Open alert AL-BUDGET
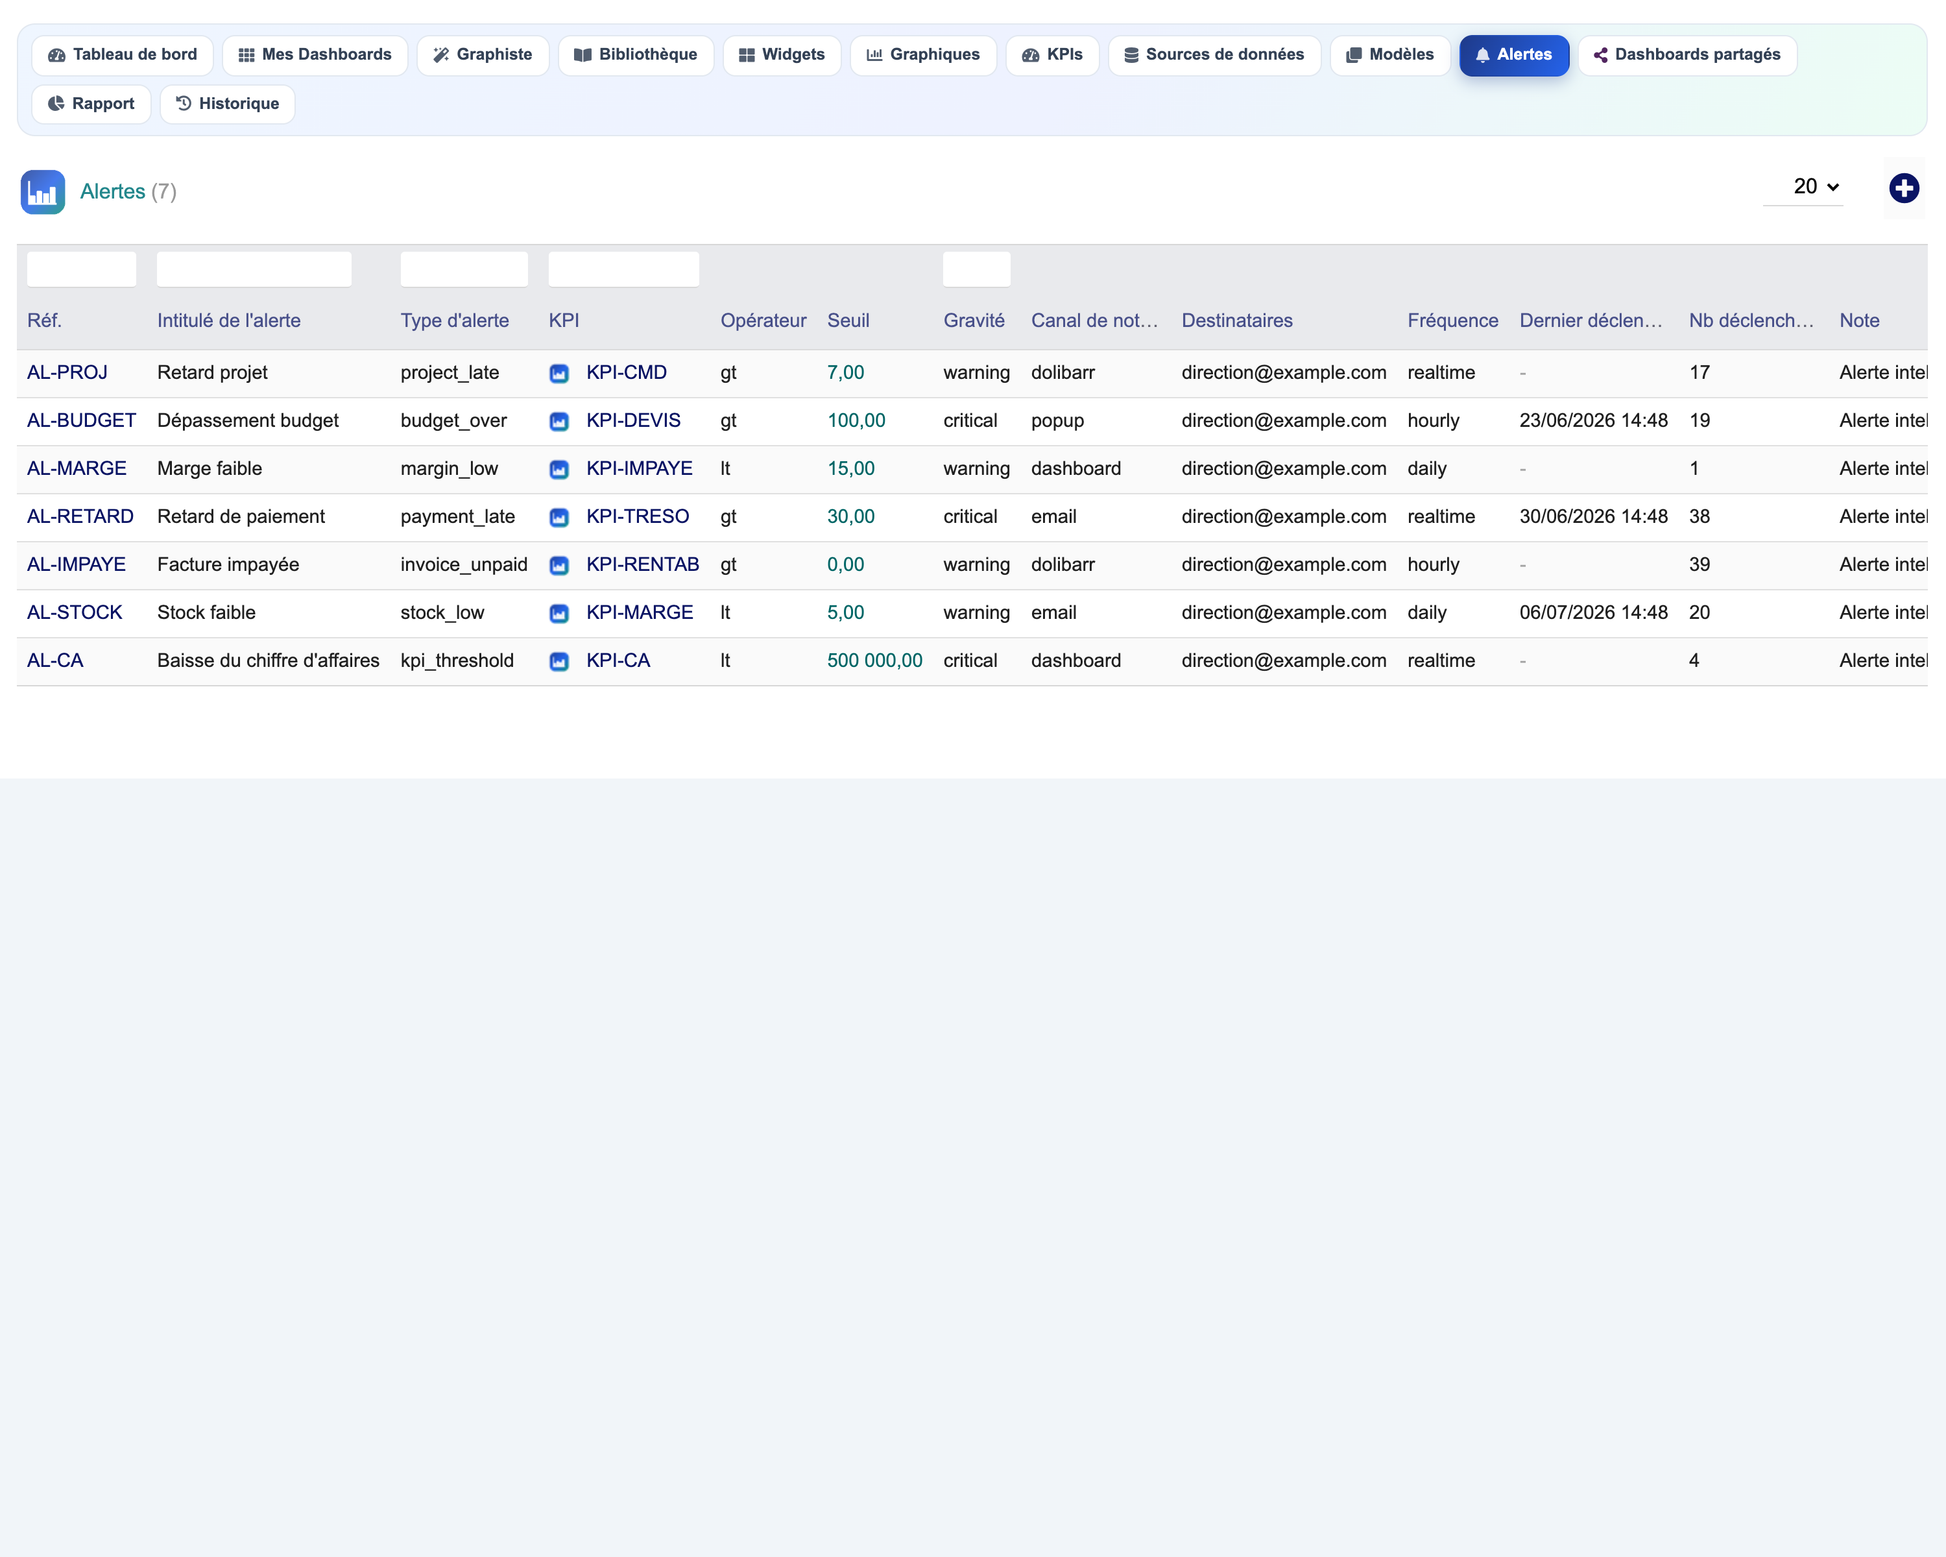The image size is (1946, 1557). [81, 421]
